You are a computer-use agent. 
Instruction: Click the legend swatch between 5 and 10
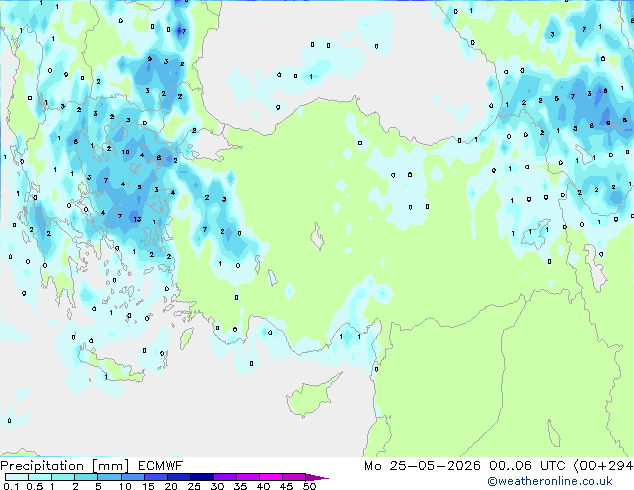pos(109,477)
